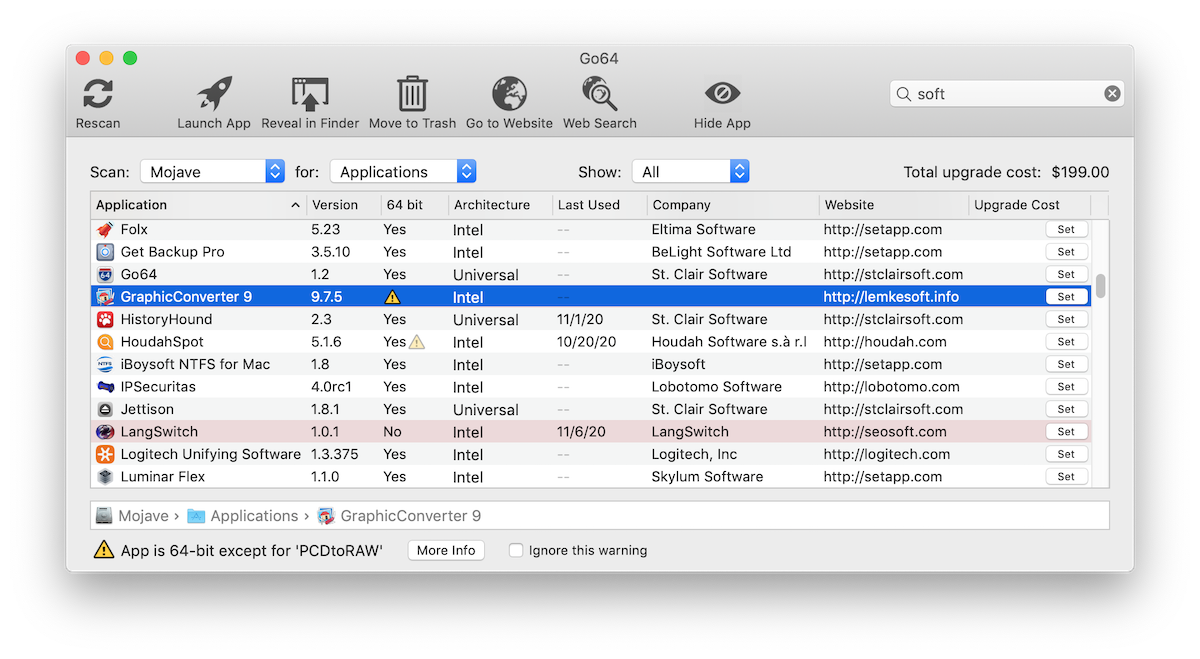Click the LangSwitch app icon

[x=105, y=432]
